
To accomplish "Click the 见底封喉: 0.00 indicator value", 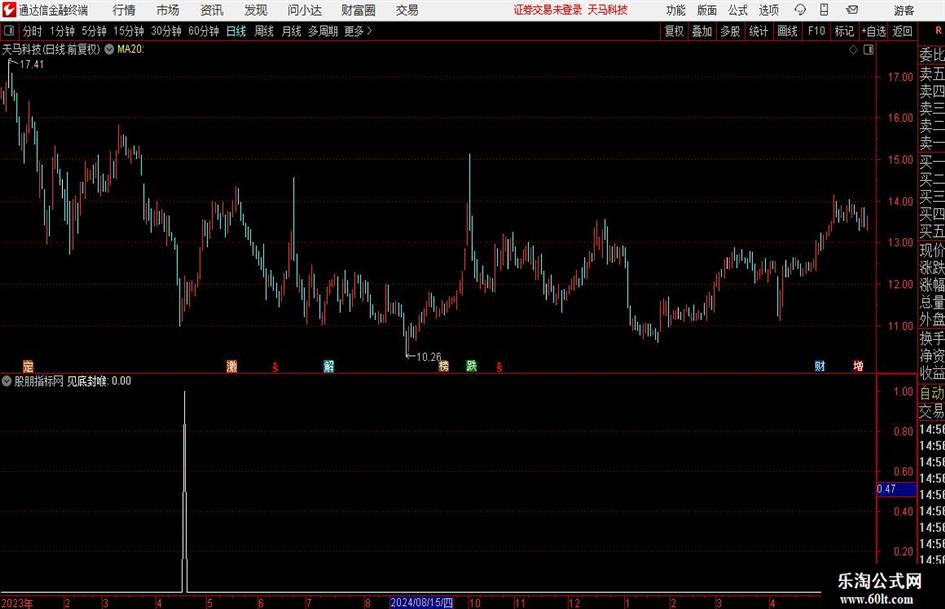I will [99, 381].
